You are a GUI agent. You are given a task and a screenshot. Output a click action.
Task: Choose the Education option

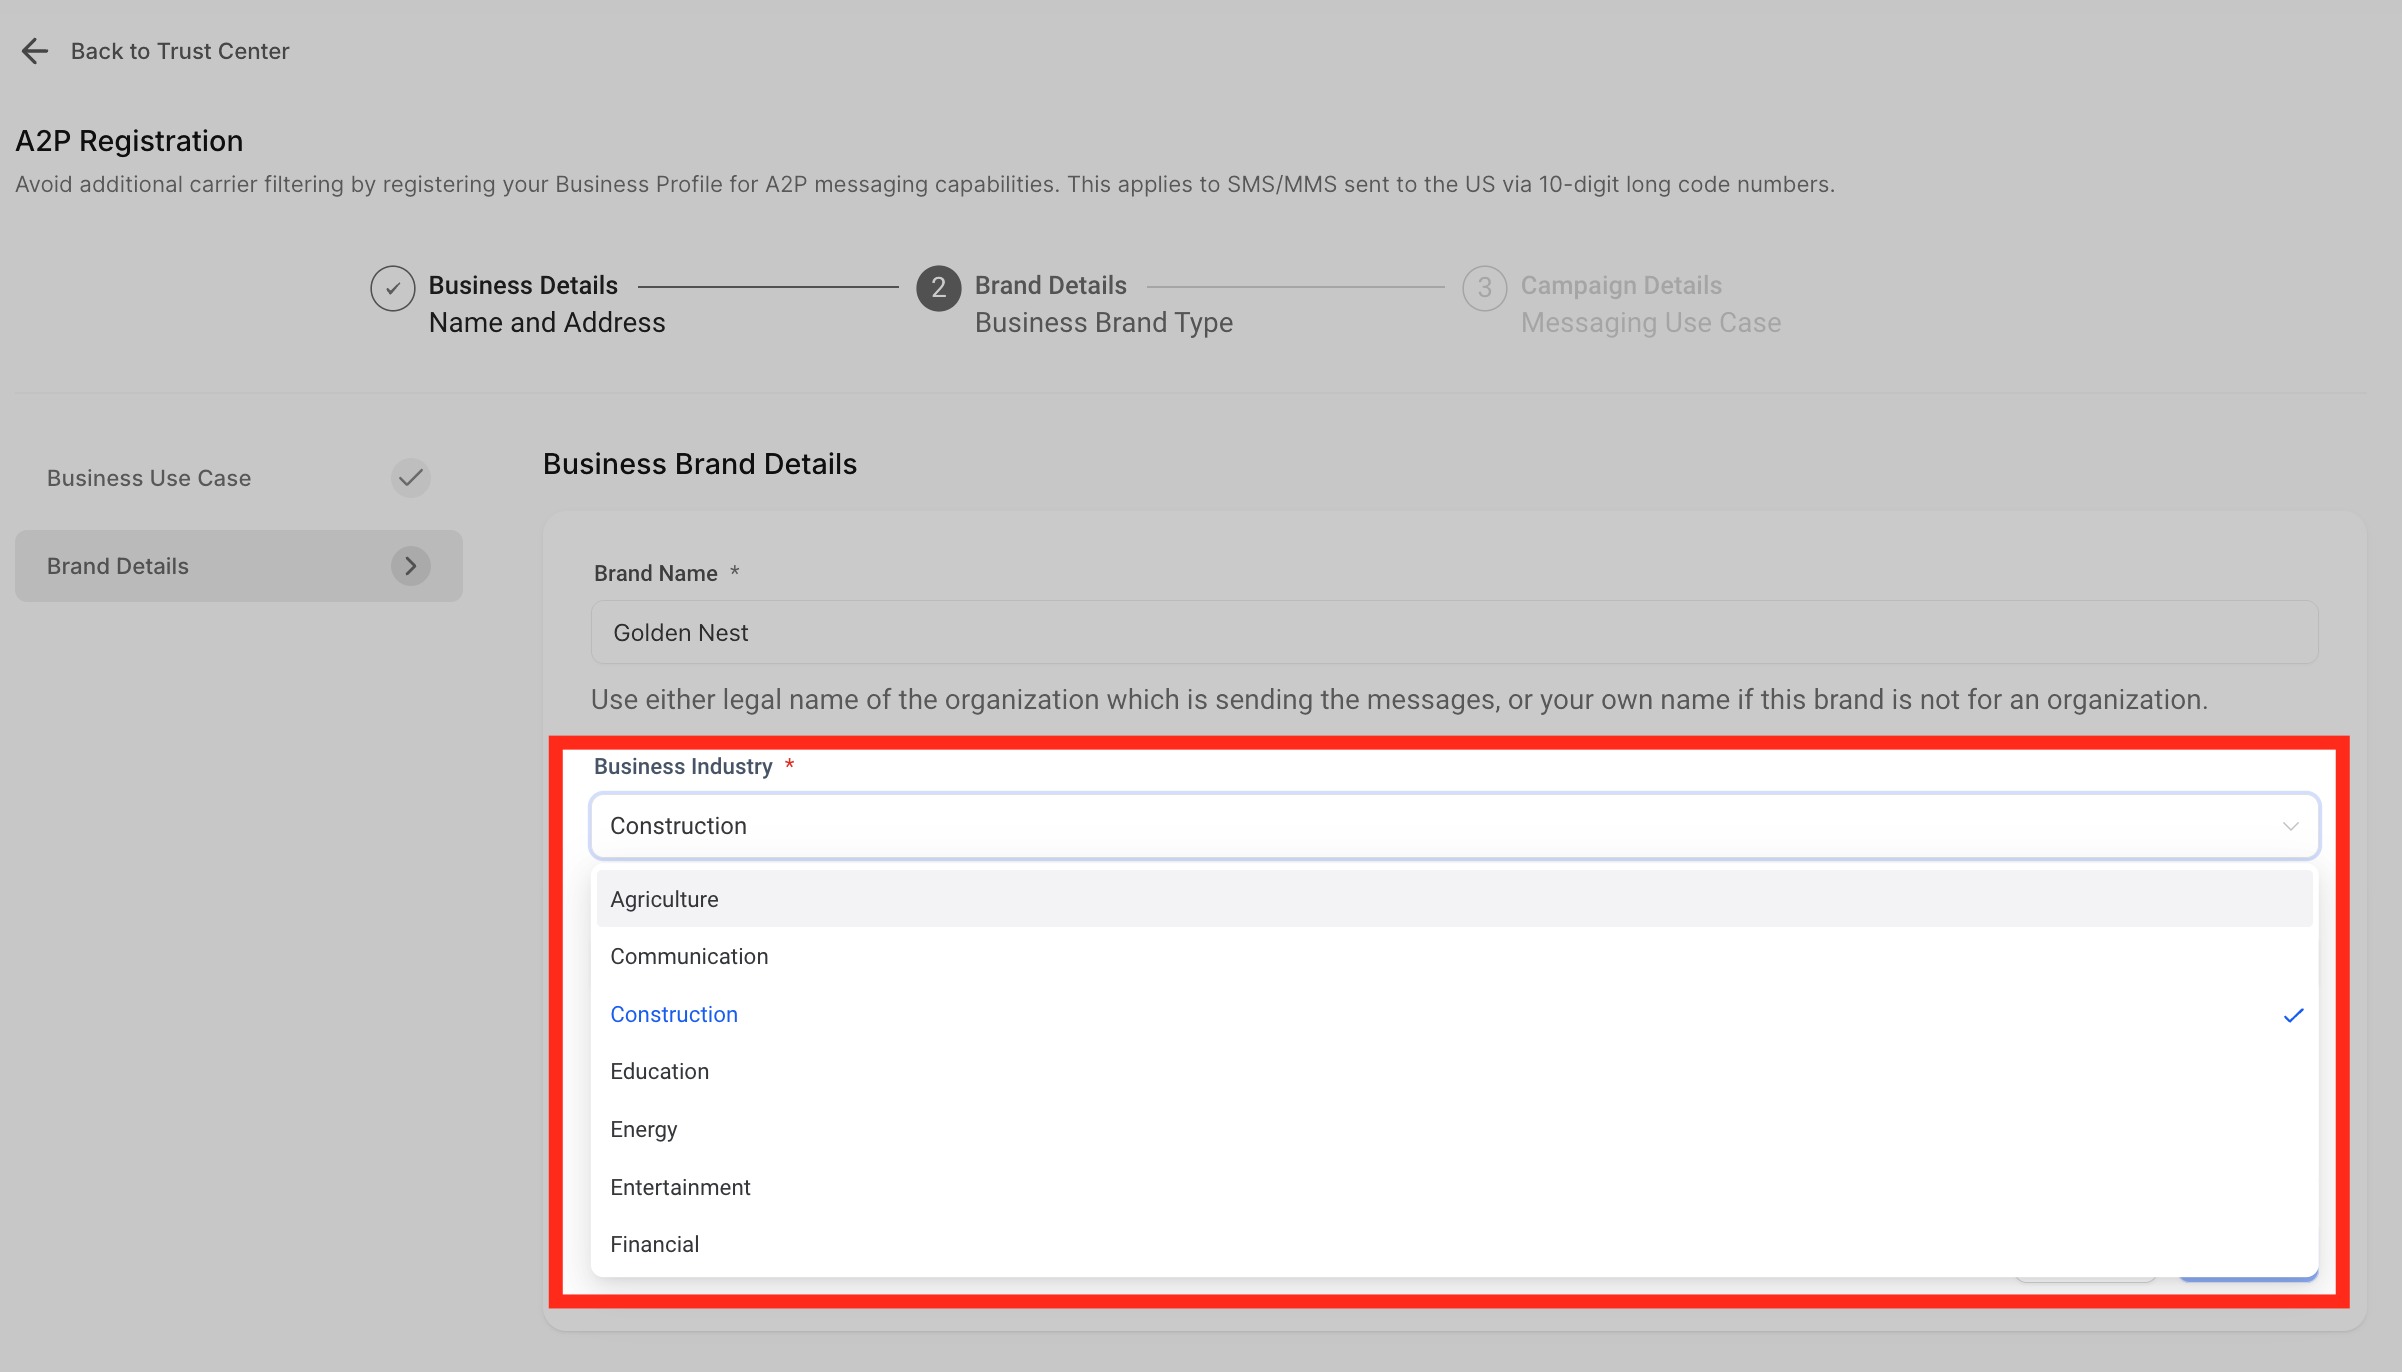(1454, 1071)
